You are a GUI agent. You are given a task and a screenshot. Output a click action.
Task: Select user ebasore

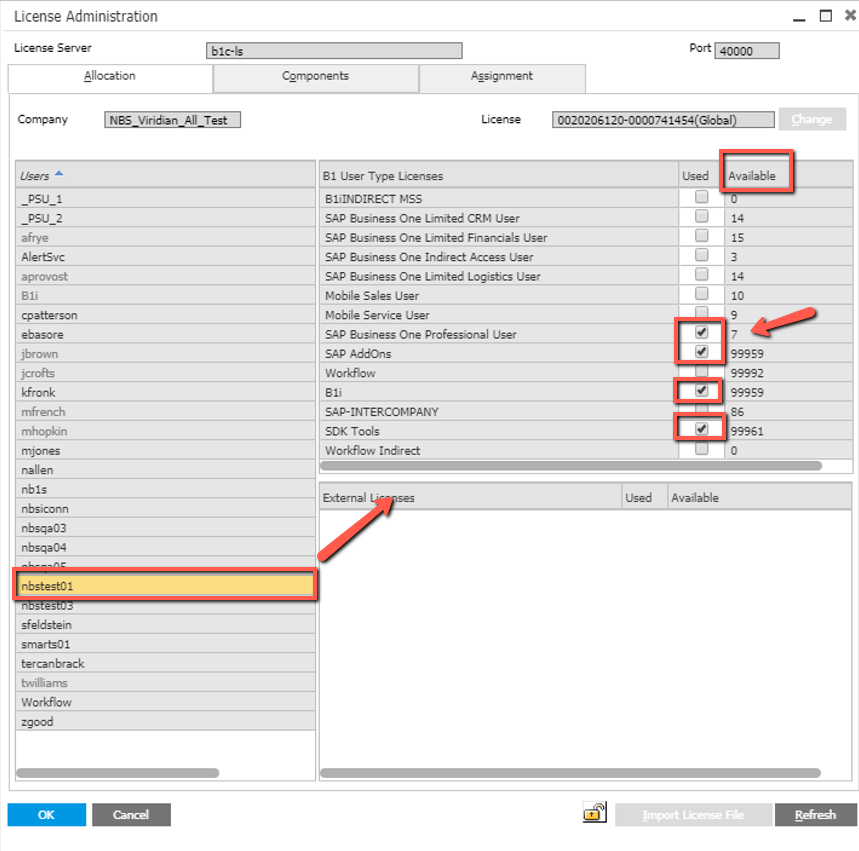point(165,334)
